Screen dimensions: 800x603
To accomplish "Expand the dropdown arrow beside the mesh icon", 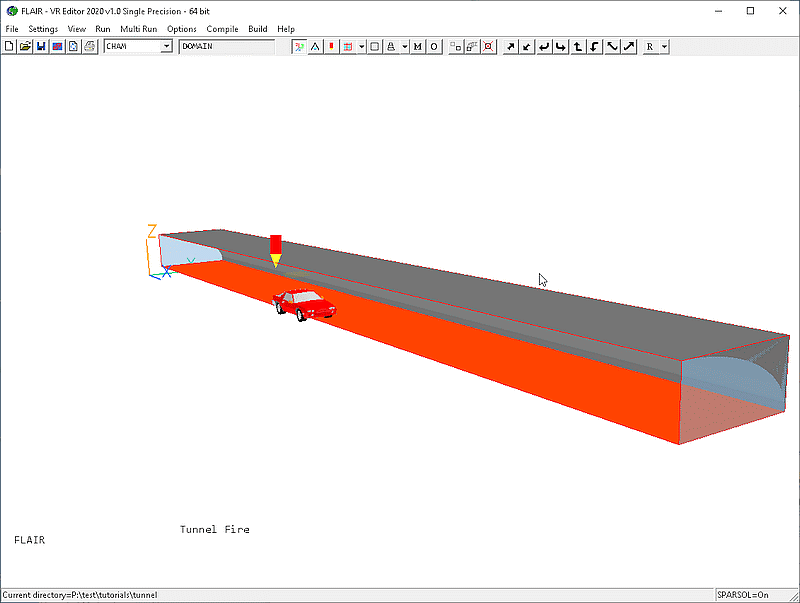I will (360, 47).
